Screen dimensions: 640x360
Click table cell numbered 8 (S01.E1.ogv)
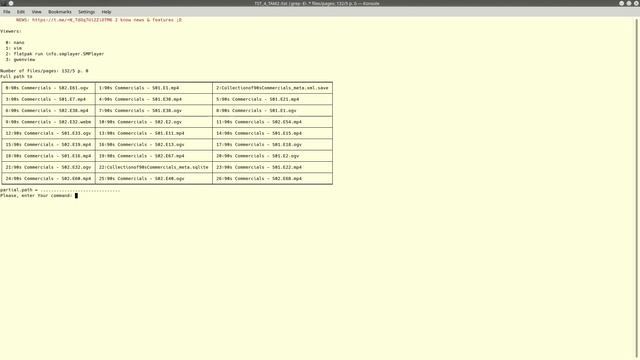(272, 111)
